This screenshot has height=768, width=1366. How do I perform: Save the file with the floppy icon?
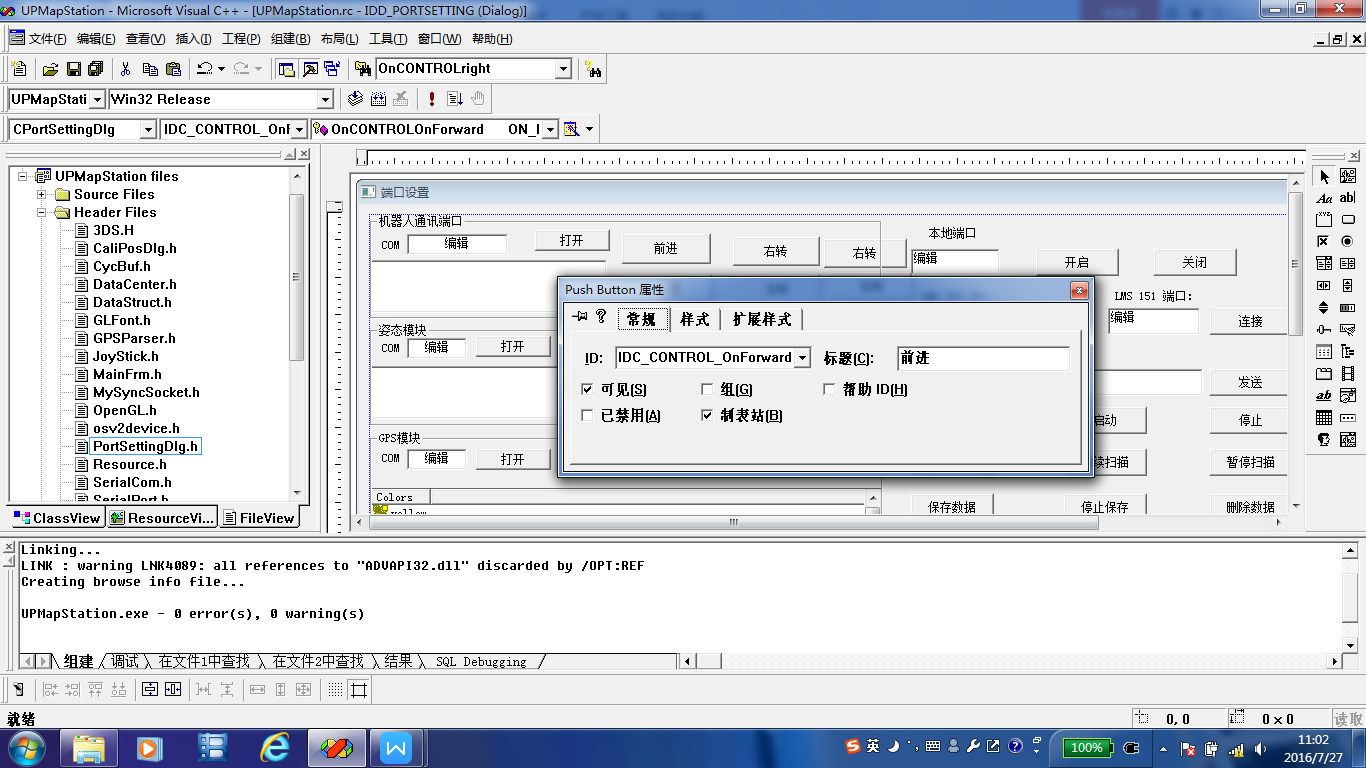(73, 69)
